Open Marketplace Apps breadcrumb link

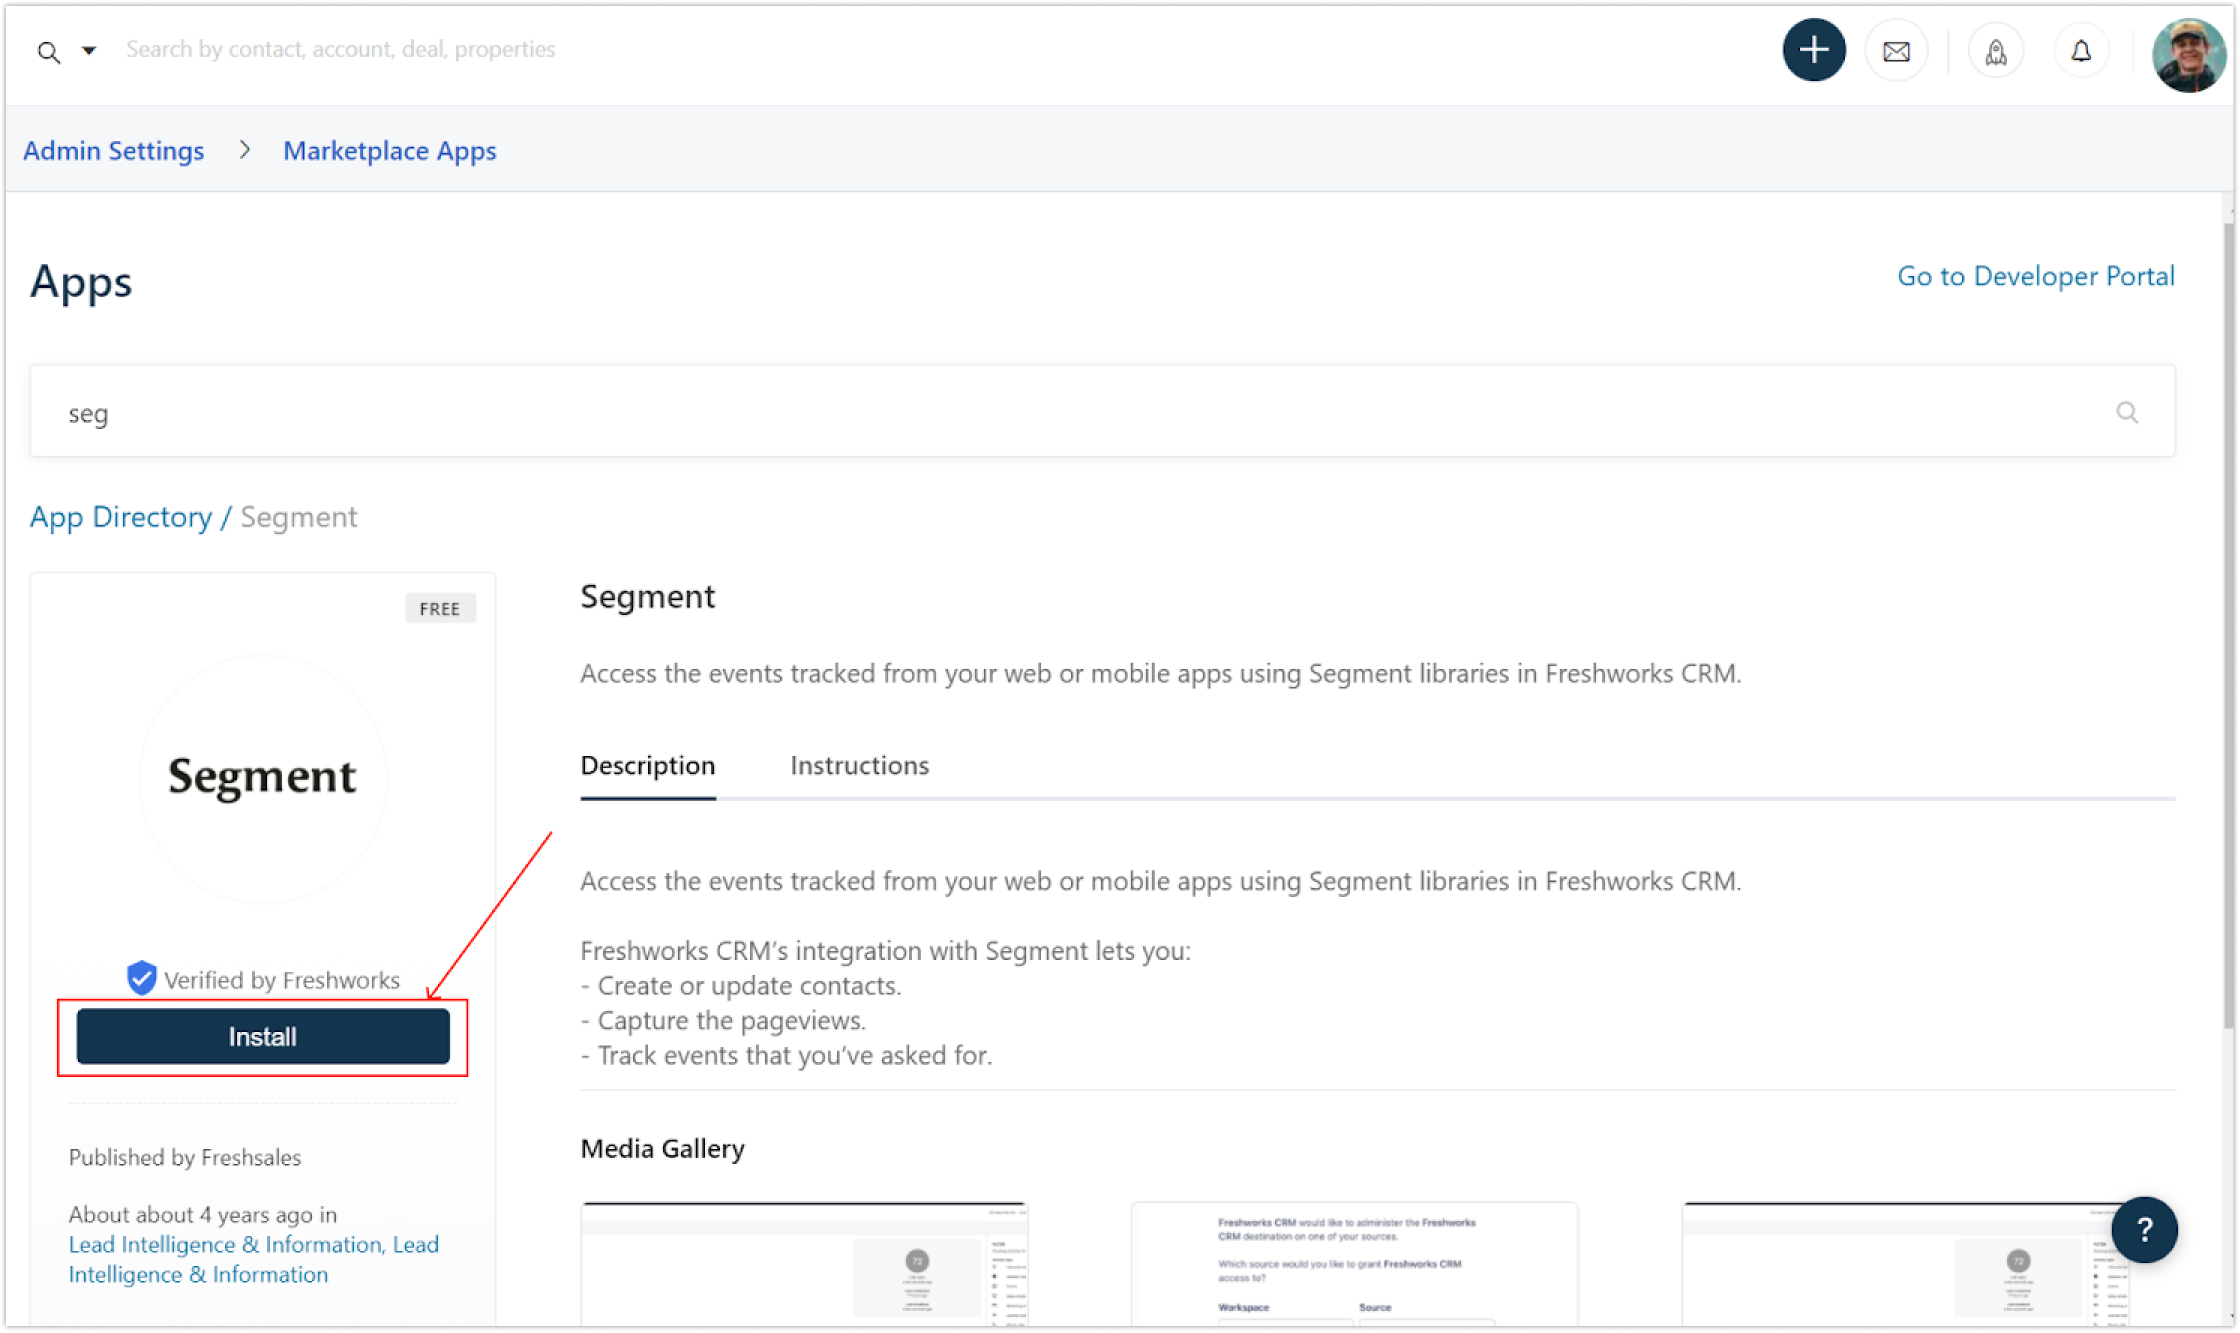point(389,151)
